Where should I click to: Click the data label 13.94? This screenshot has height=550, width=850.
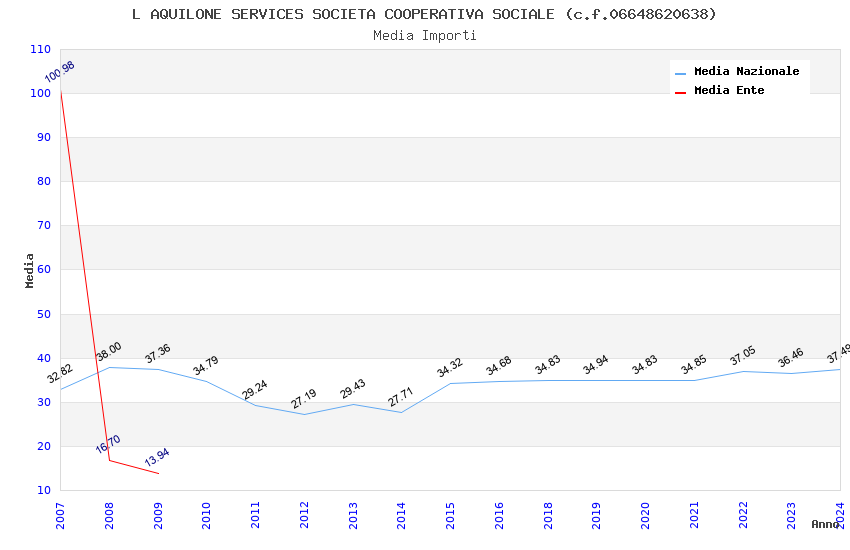point(157,457)
